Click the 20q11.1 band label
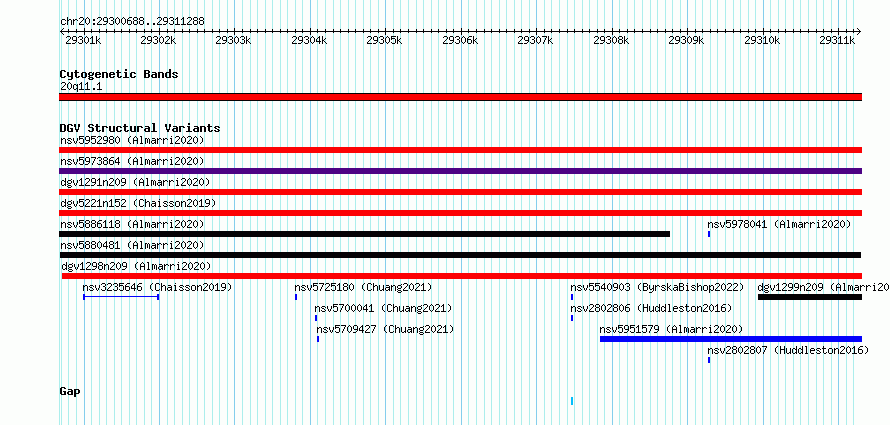This screenshot has width=890, height=425. pyautogui.click(x=81, y=87)
